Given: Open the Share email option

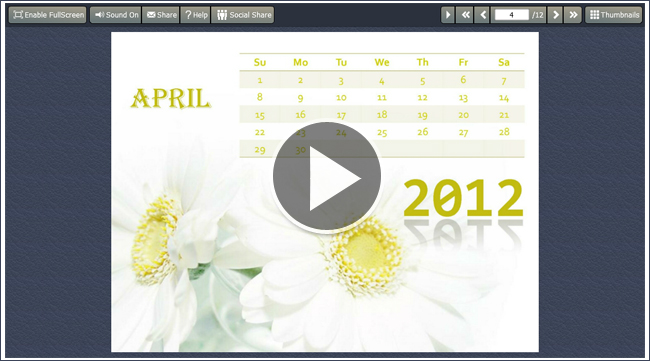Looking at the screenshot, I should pyautogui.click(x=161, y=15).
